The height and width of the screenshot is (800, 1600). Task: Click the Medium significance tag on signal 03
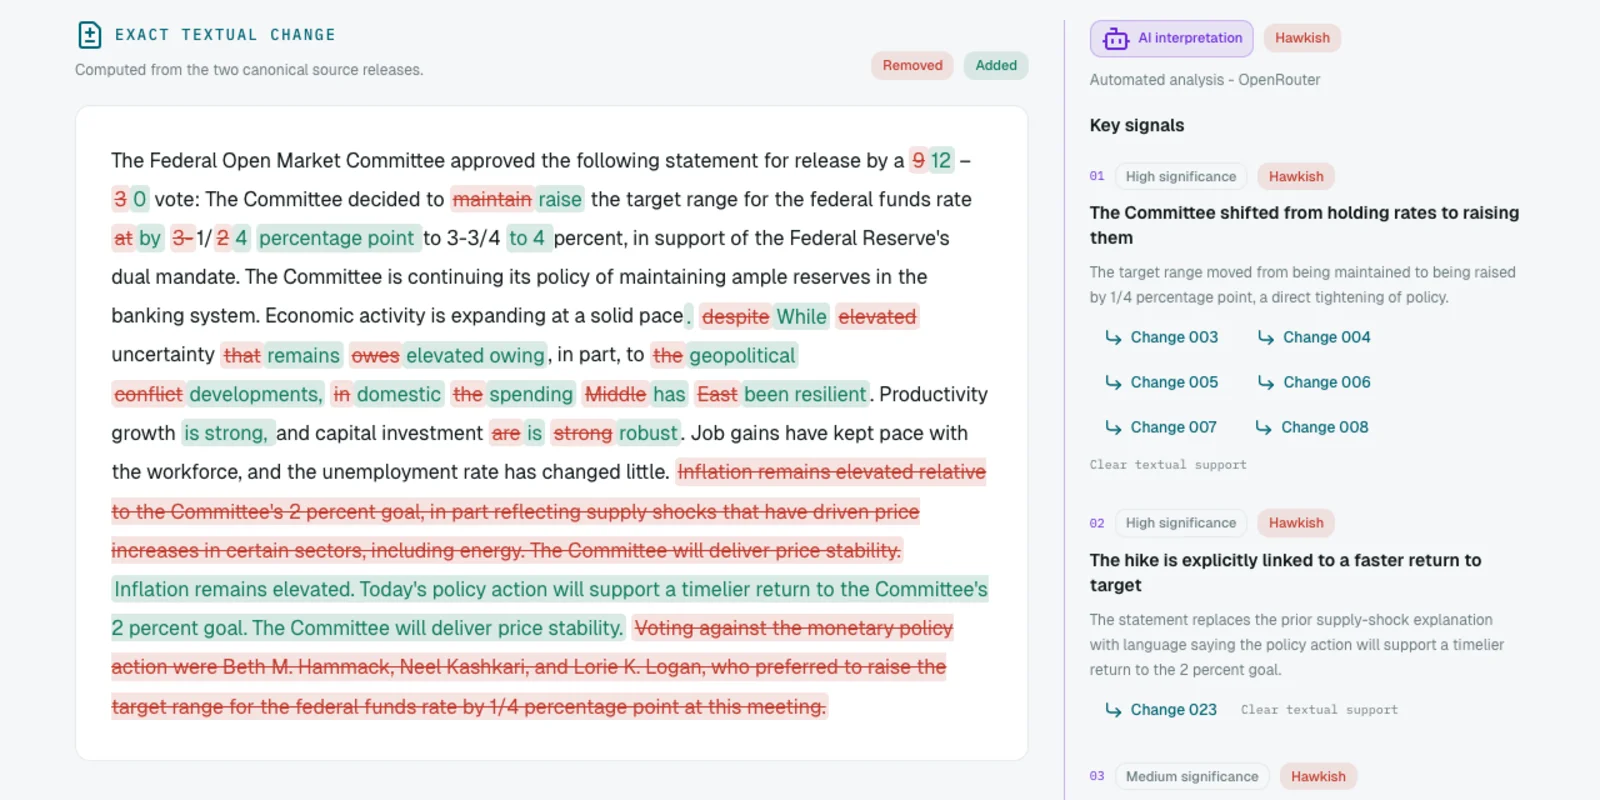click(1192, 777)
